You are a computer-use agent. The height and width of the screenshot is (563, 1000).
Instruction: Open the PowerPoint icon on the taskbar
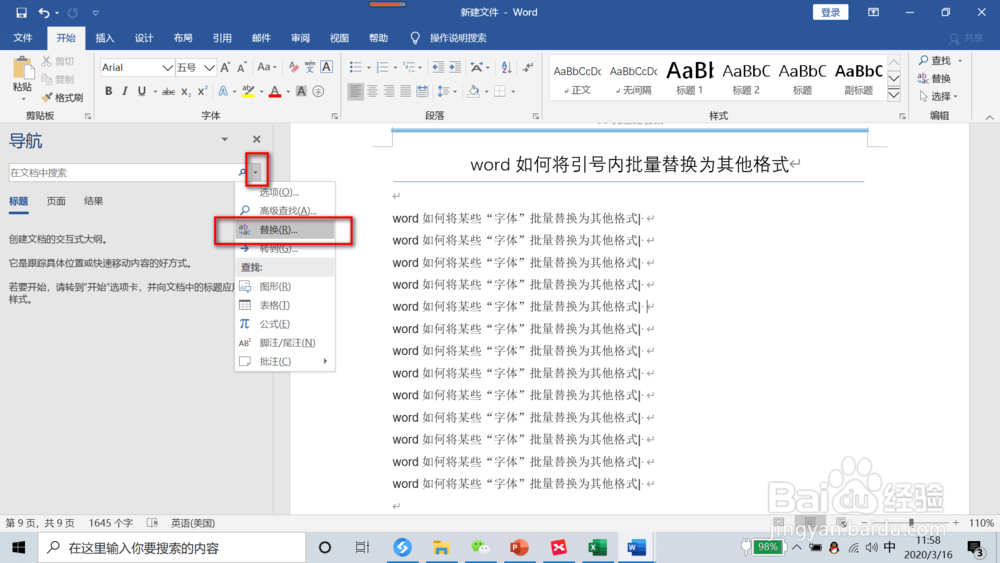pyautogui.click(x=519, y=547)
